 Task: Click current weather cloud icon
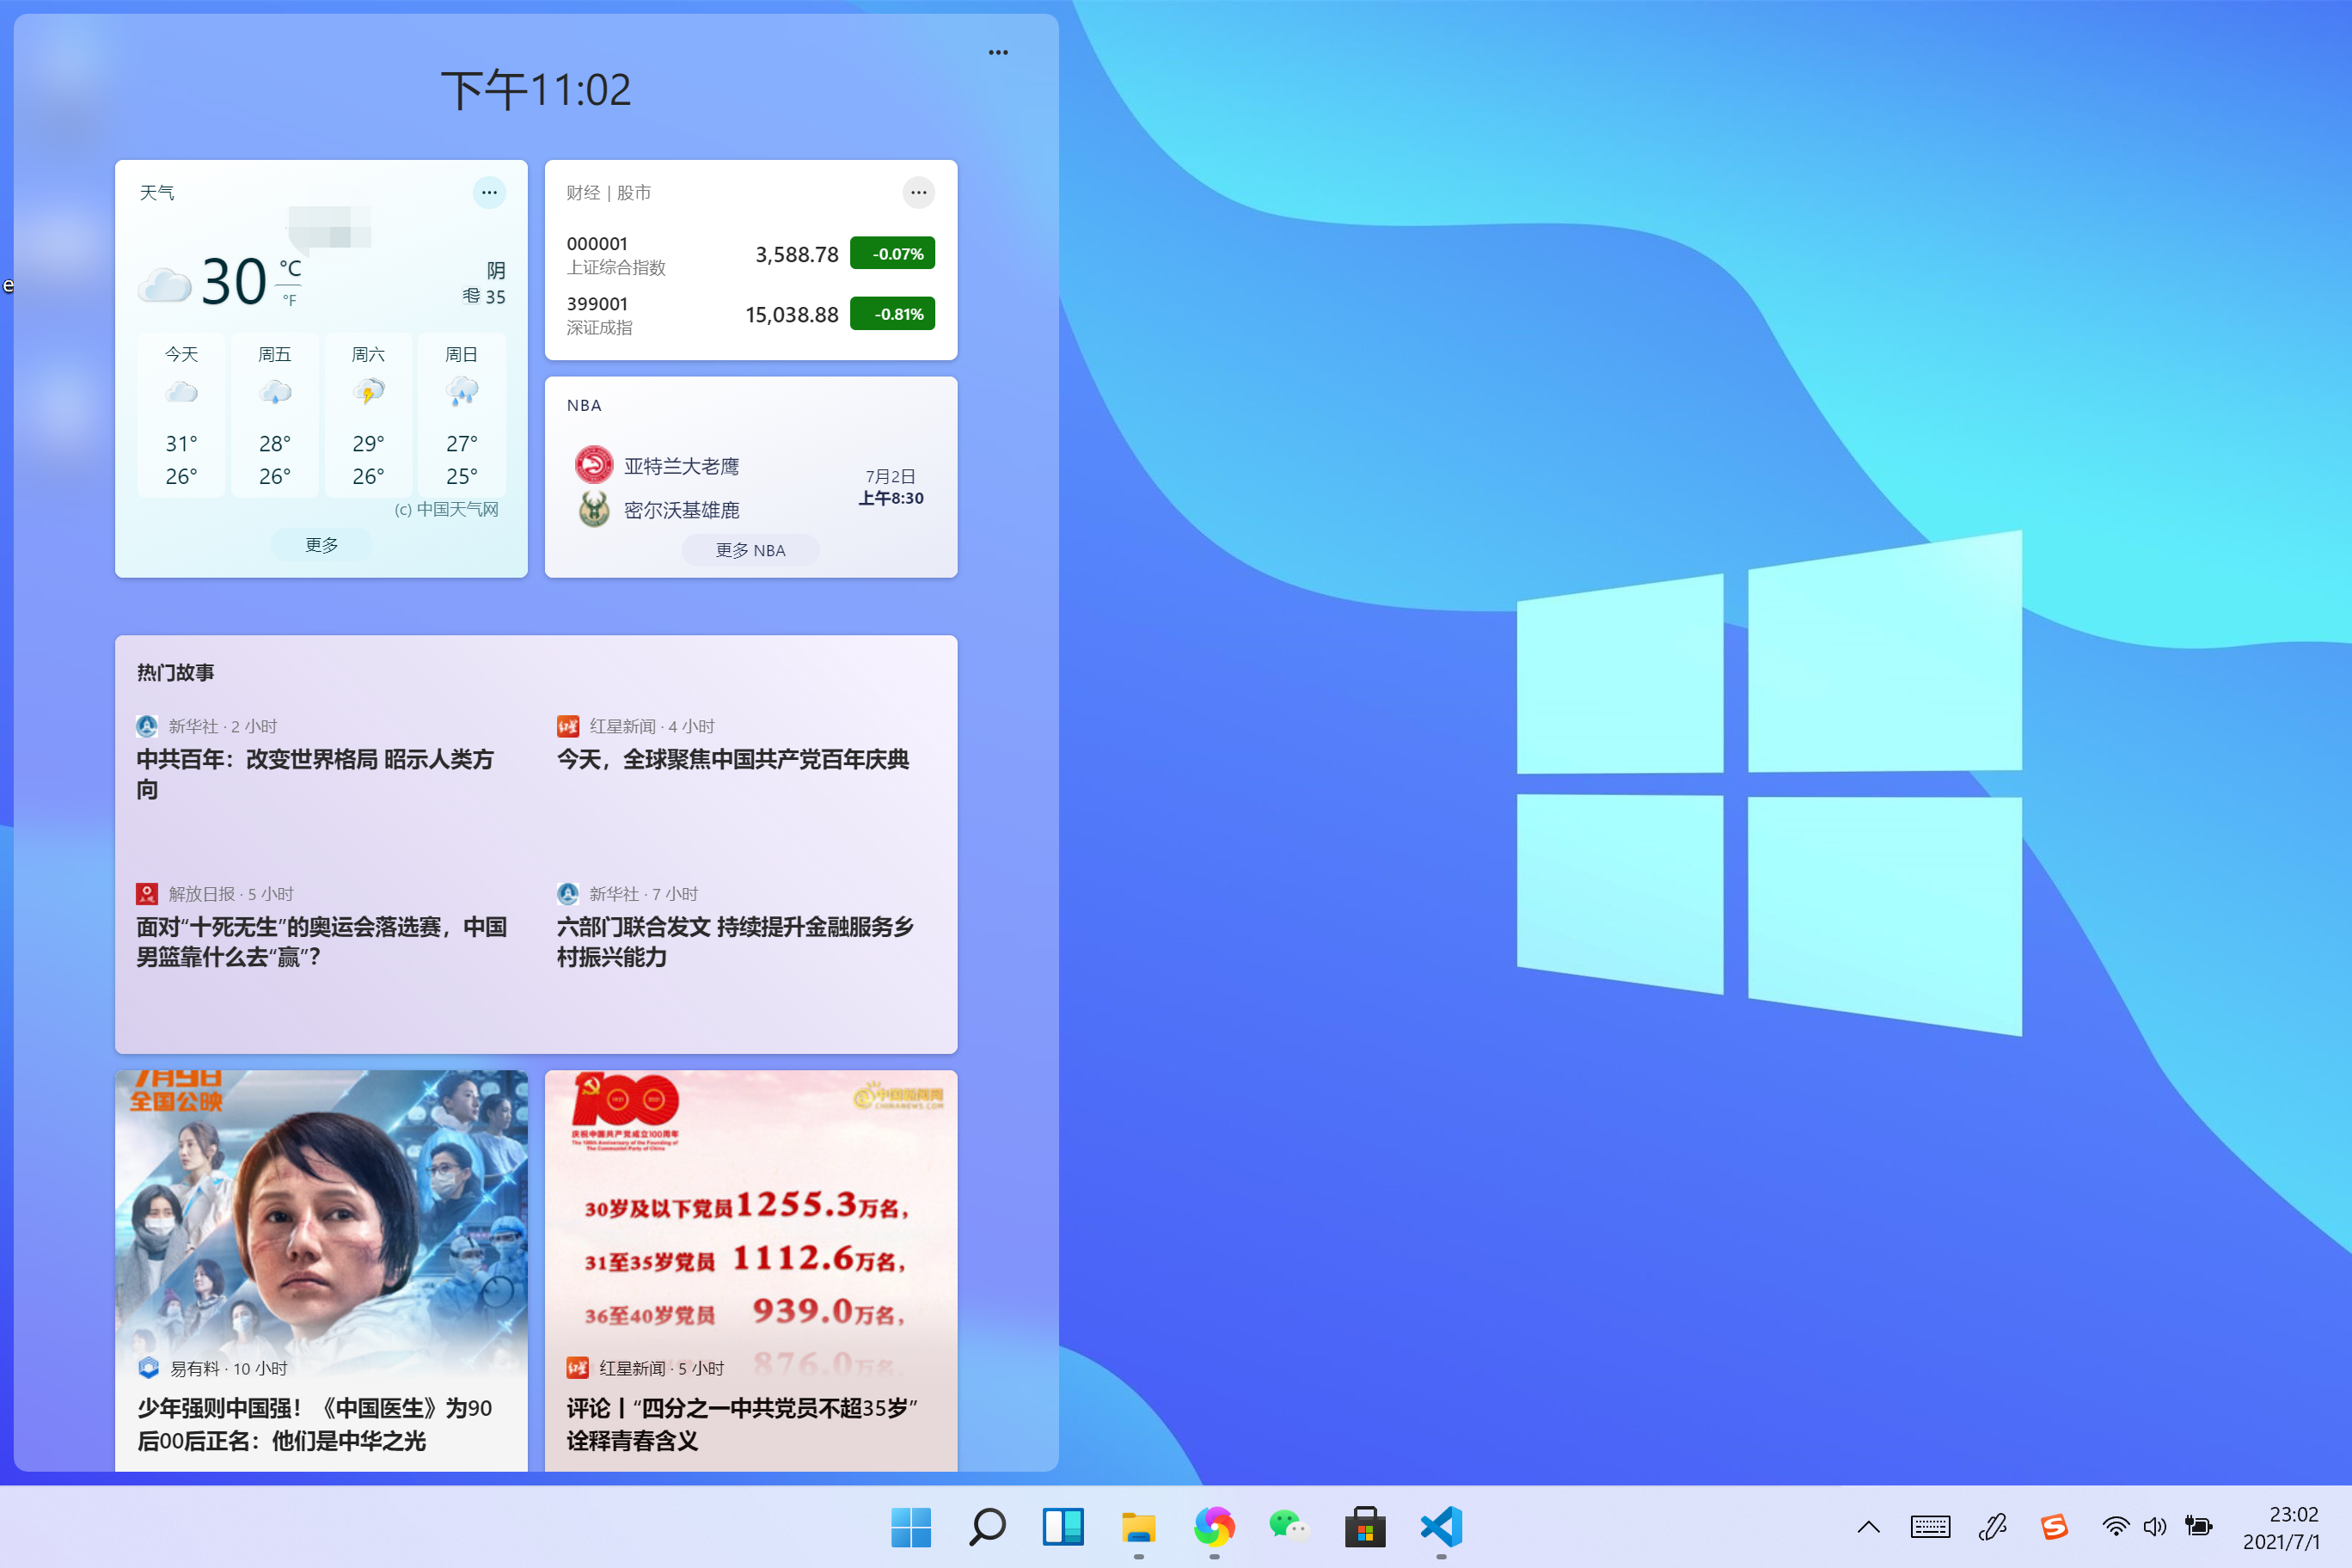164,285
